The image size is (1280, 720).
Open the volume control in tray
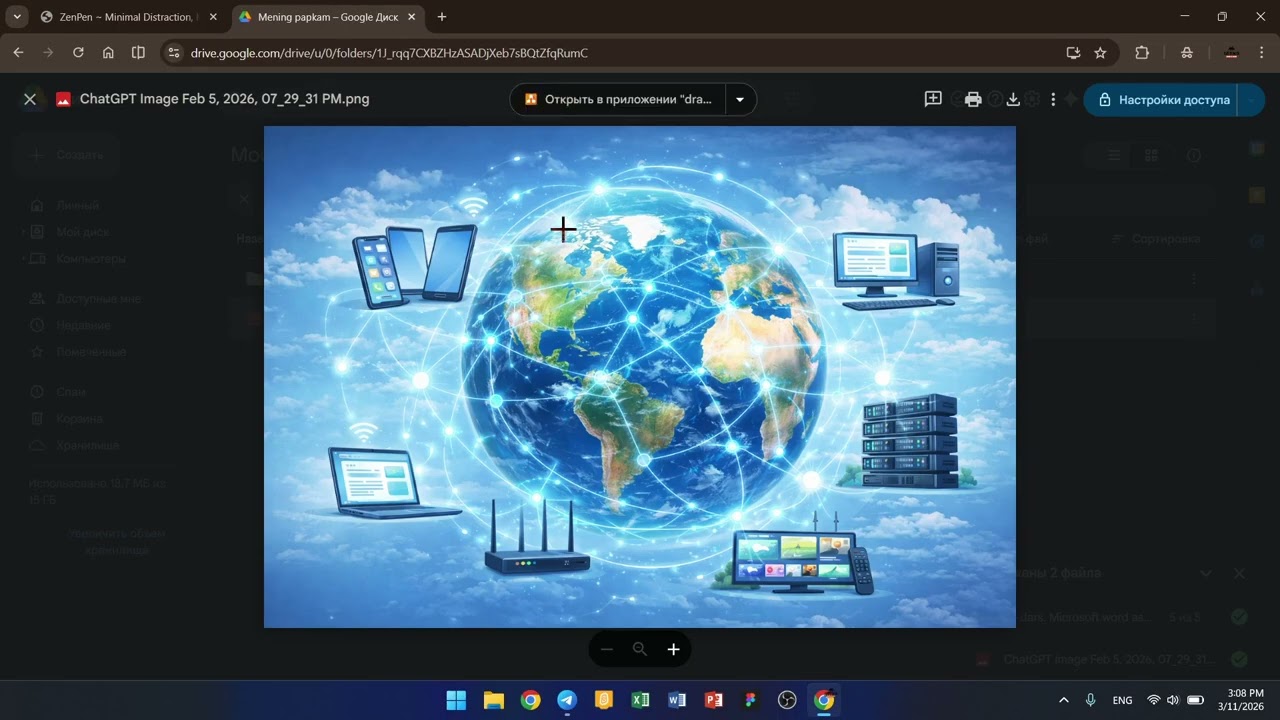tap(1173, 700)
